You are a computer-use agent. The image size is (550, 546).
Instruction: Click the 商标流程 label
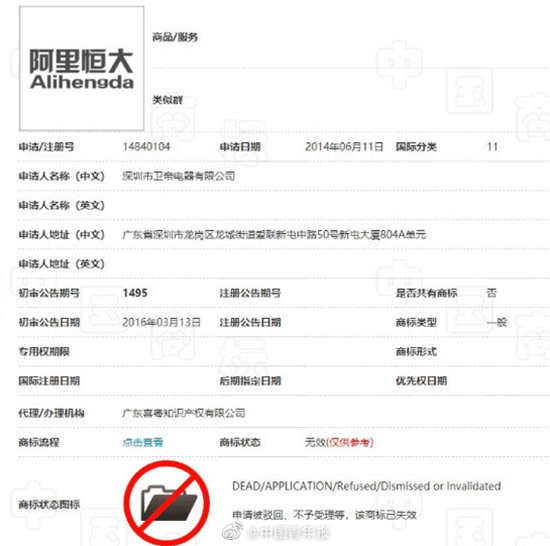click(x=39, y=442)
